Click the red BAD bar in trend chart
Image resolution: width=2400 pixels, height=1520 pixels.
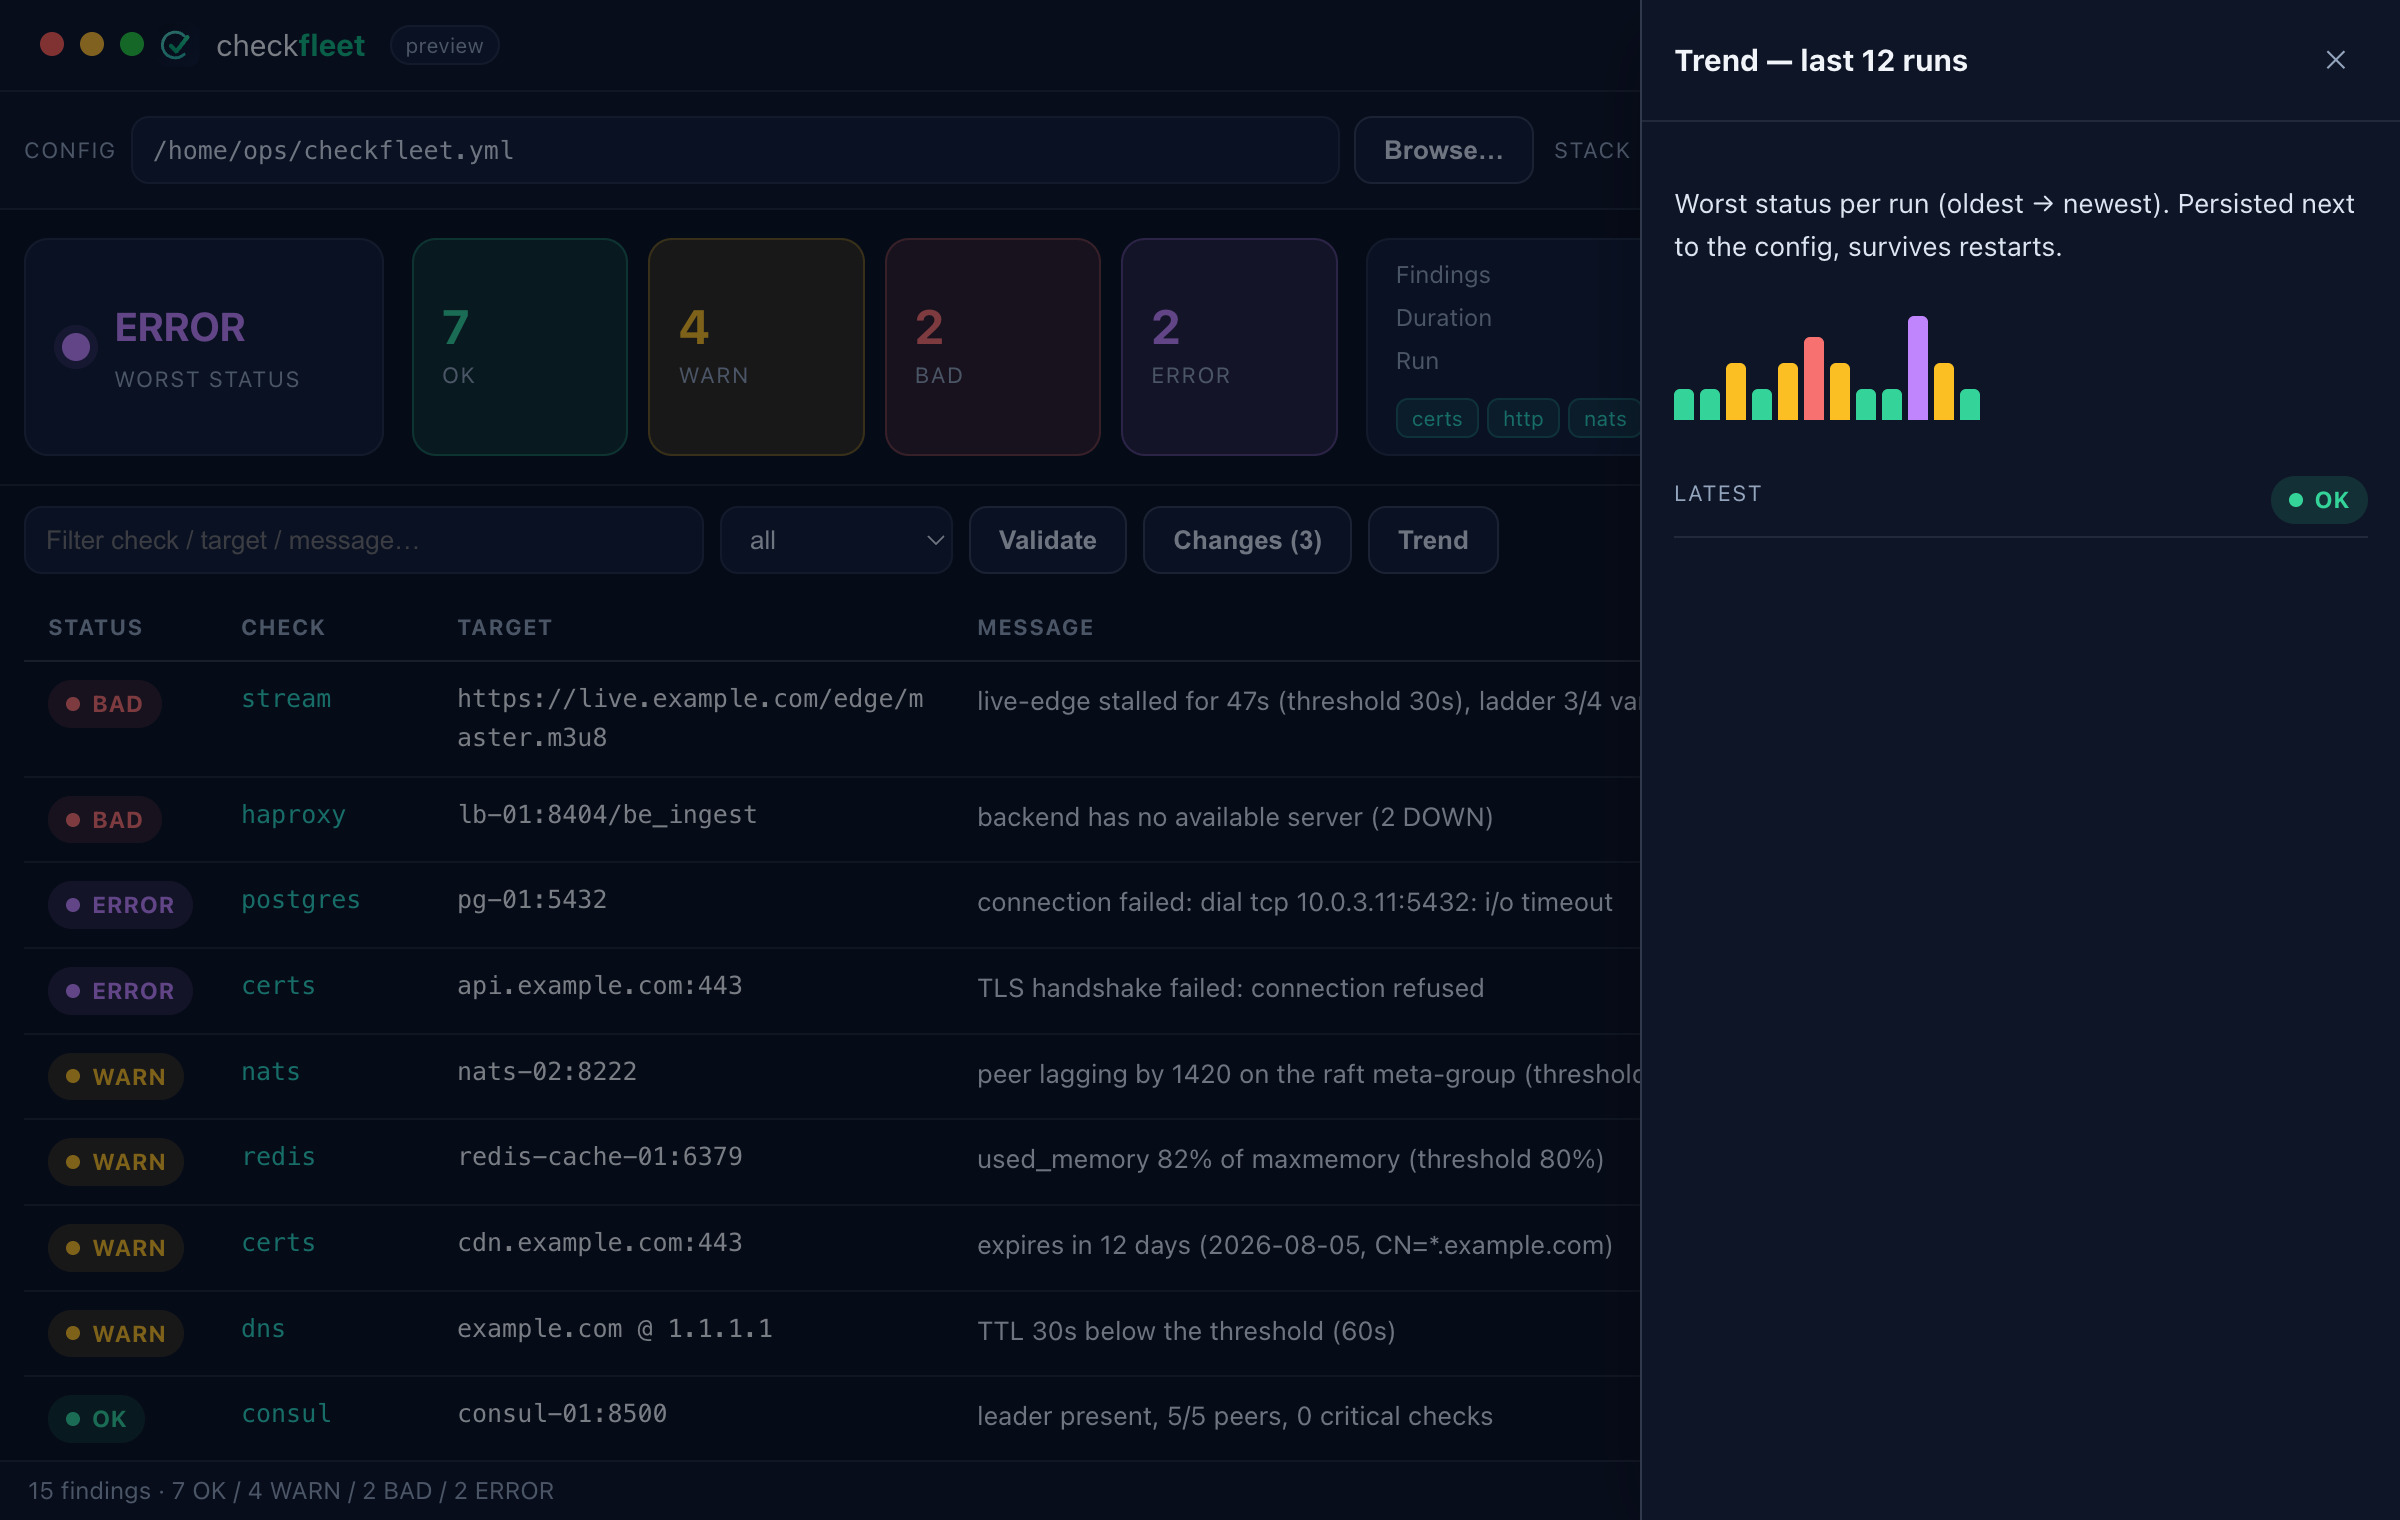(x=1813, y=378)
